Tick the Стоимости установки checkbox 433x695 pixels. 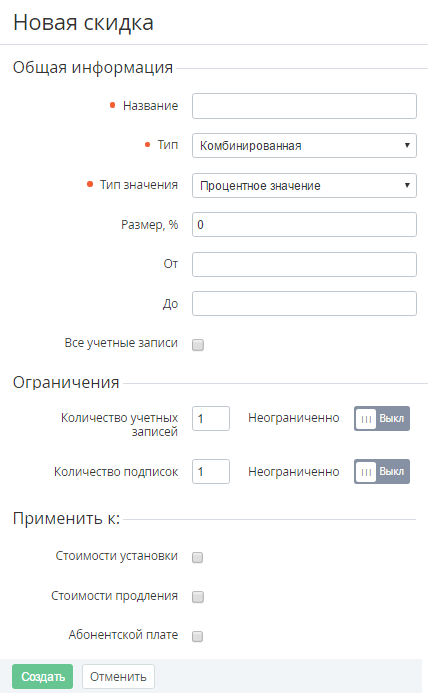tap(198, 557)
